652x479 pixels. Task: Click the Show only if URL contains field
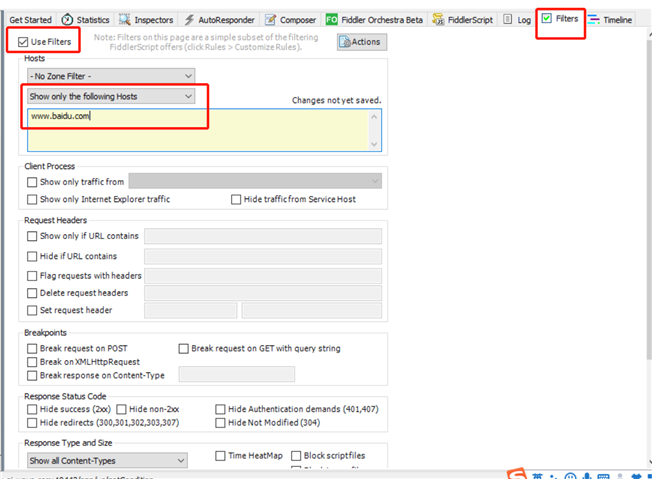click(263, 236)
